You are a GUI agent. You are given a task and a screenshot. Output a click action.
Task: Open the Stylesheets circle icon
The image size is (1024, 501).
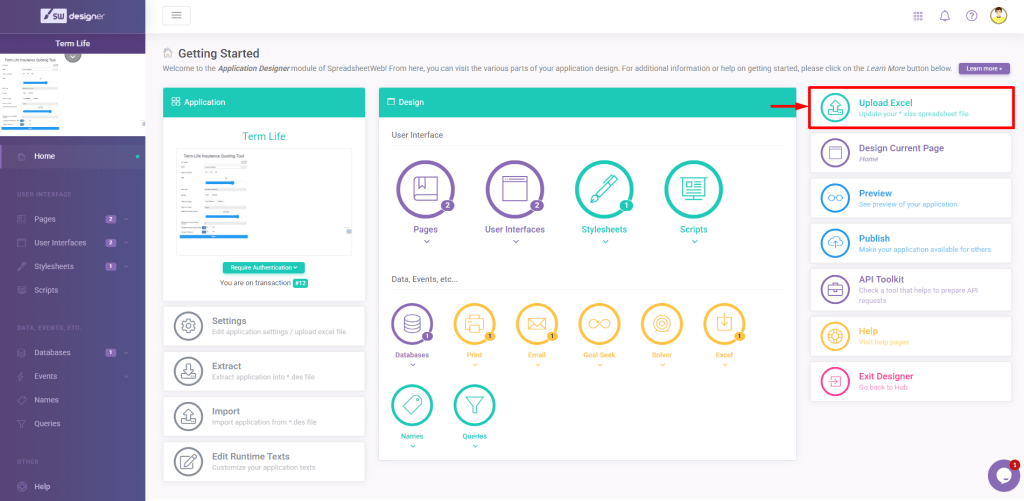point(604,190)
